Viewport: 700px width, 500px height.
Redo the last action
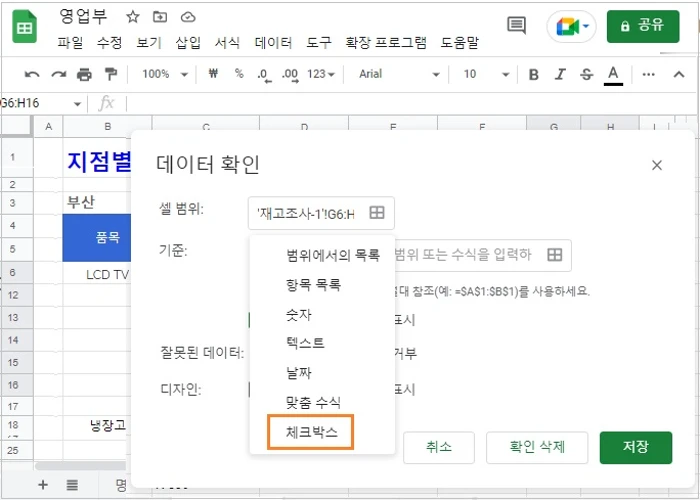(58, 74)
